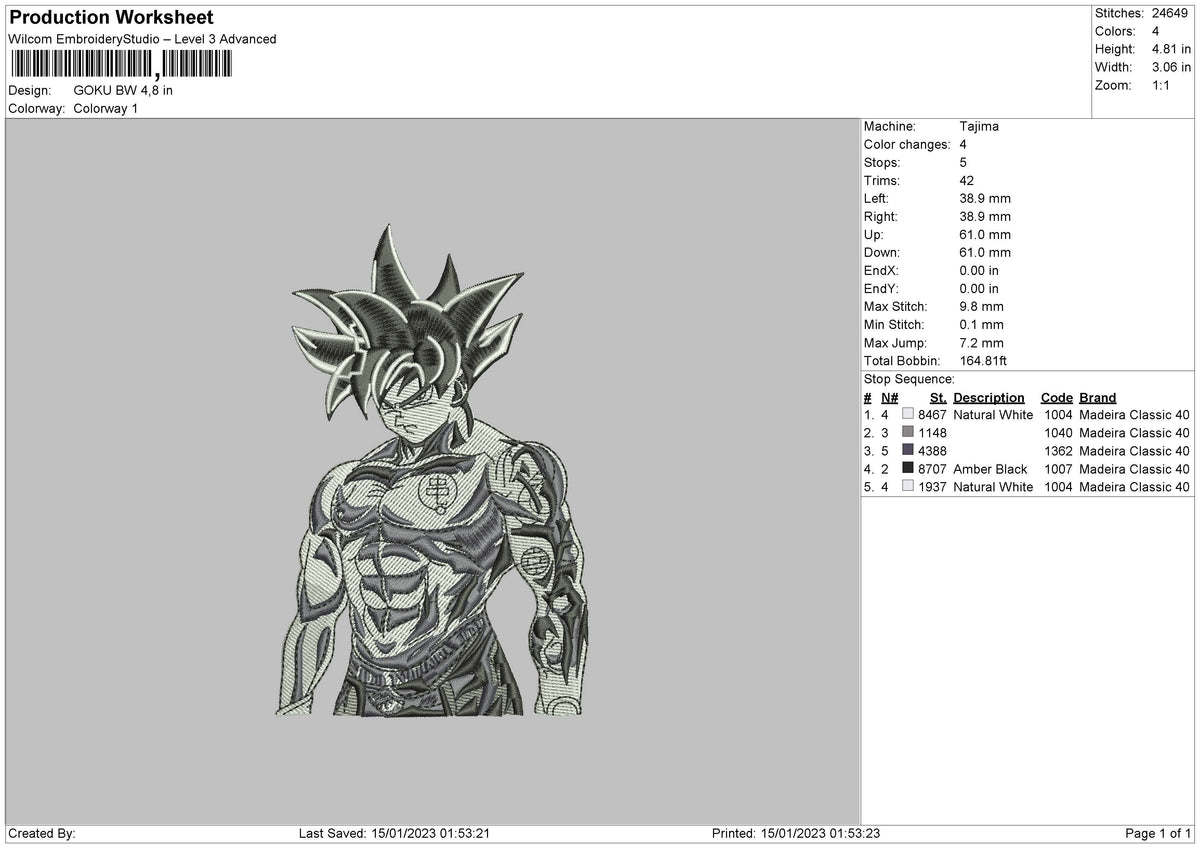Click the N# column header
1200x848 pixels.
889,397
